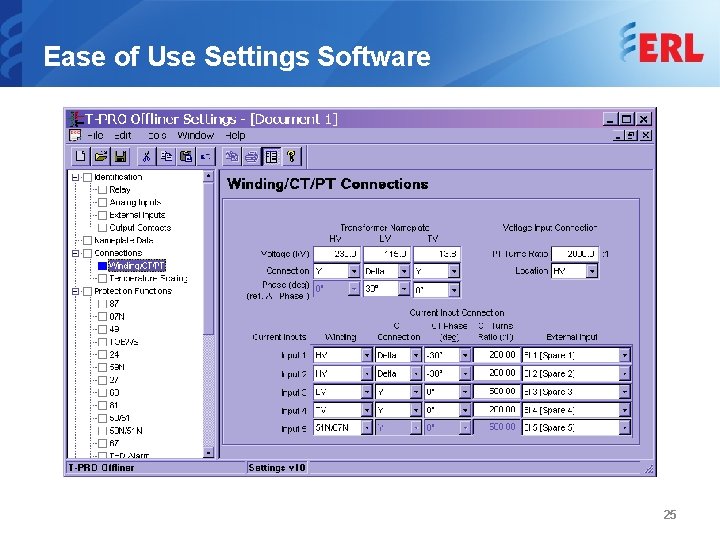Collapse the Connections tree node
The height and width of the screenshot is (540, 720).
click(75, 253)
